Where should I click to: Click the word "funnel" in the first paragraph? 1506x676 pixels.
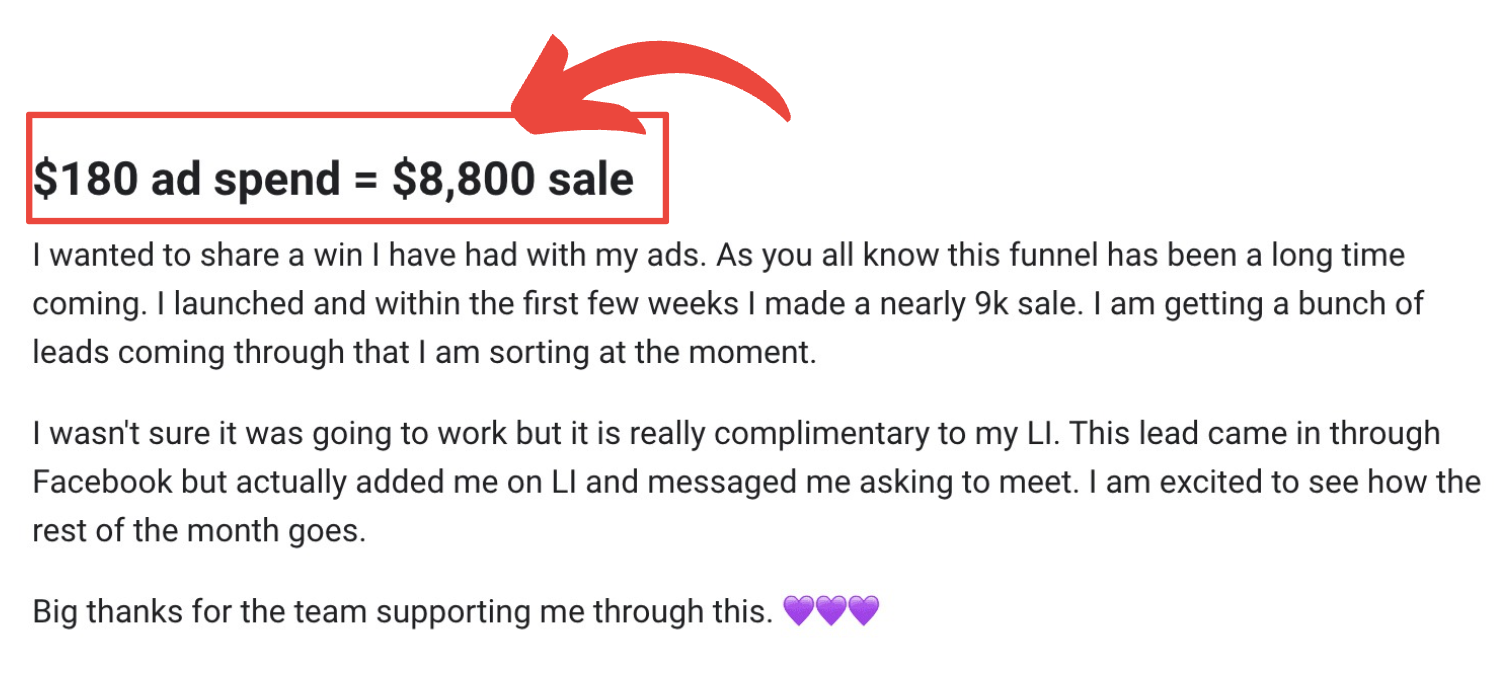(x=1047, y=256)
